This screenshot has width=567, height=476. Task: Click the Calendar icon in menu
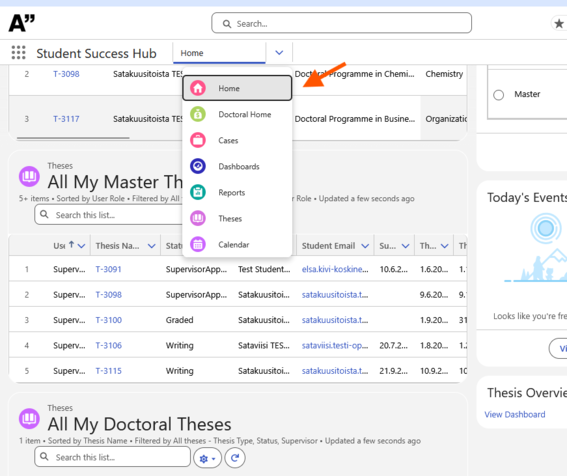pos(198,244)
